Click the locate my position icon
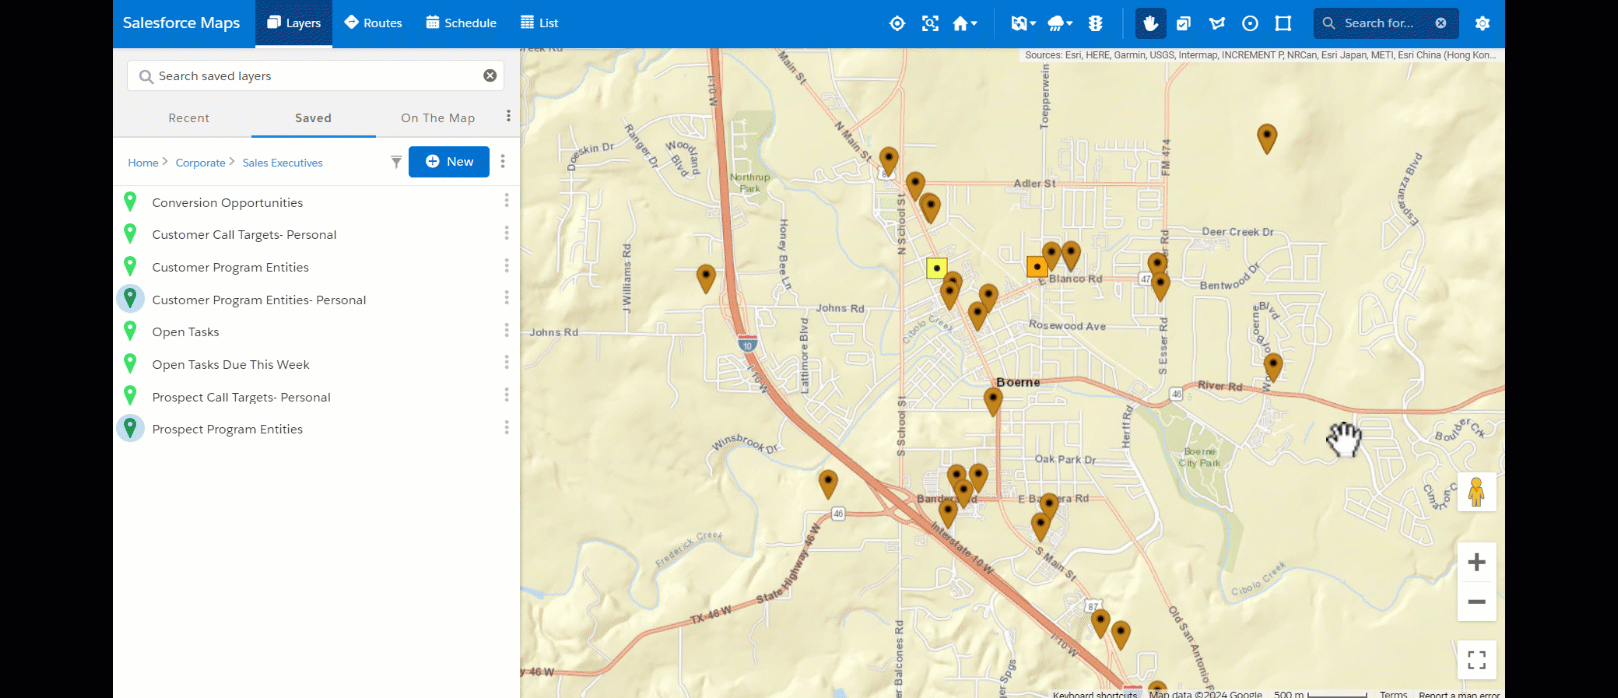 click(897, 23)
